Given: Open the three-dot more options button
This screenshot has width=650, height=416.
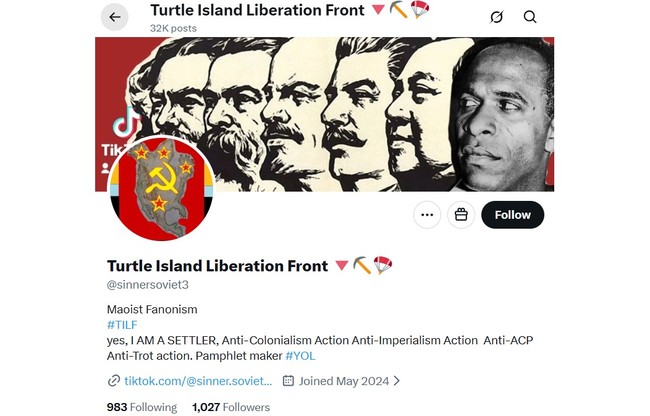Looking at the screenshot, I should tap(427, 215).
